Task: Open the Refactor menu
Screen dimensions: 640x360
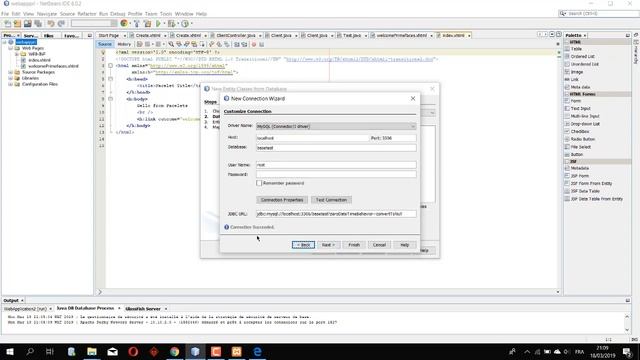Action: tap(87, 14)
